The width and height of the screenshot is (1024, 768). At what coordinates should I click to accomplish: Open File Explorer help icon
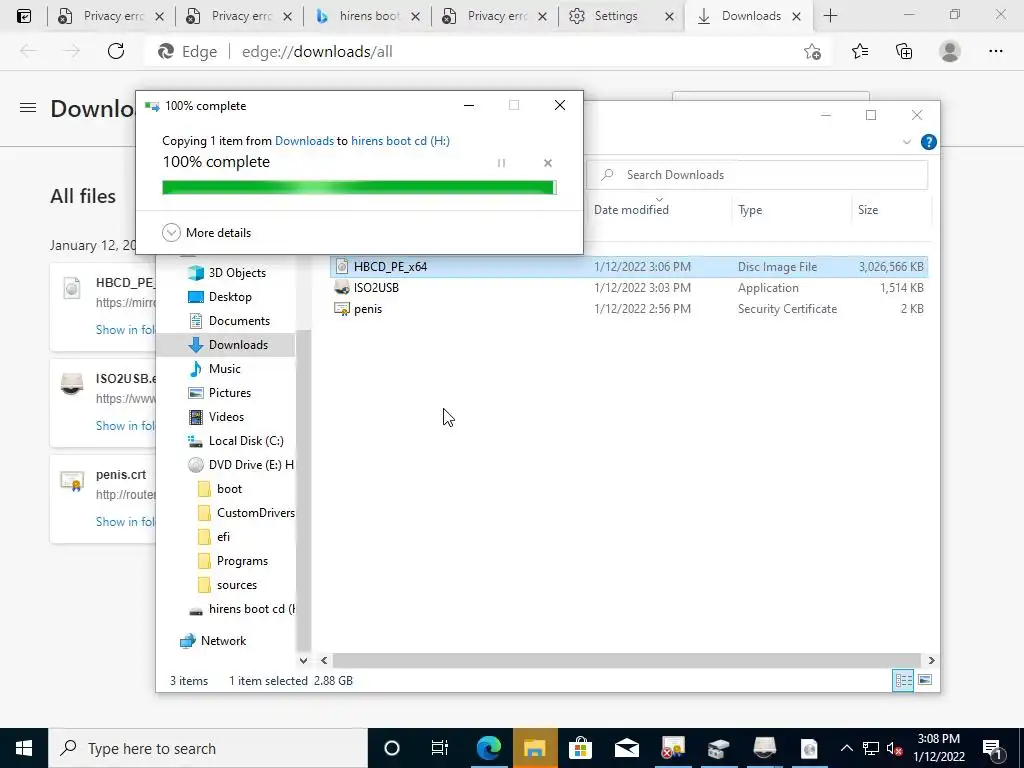(928, 142)
